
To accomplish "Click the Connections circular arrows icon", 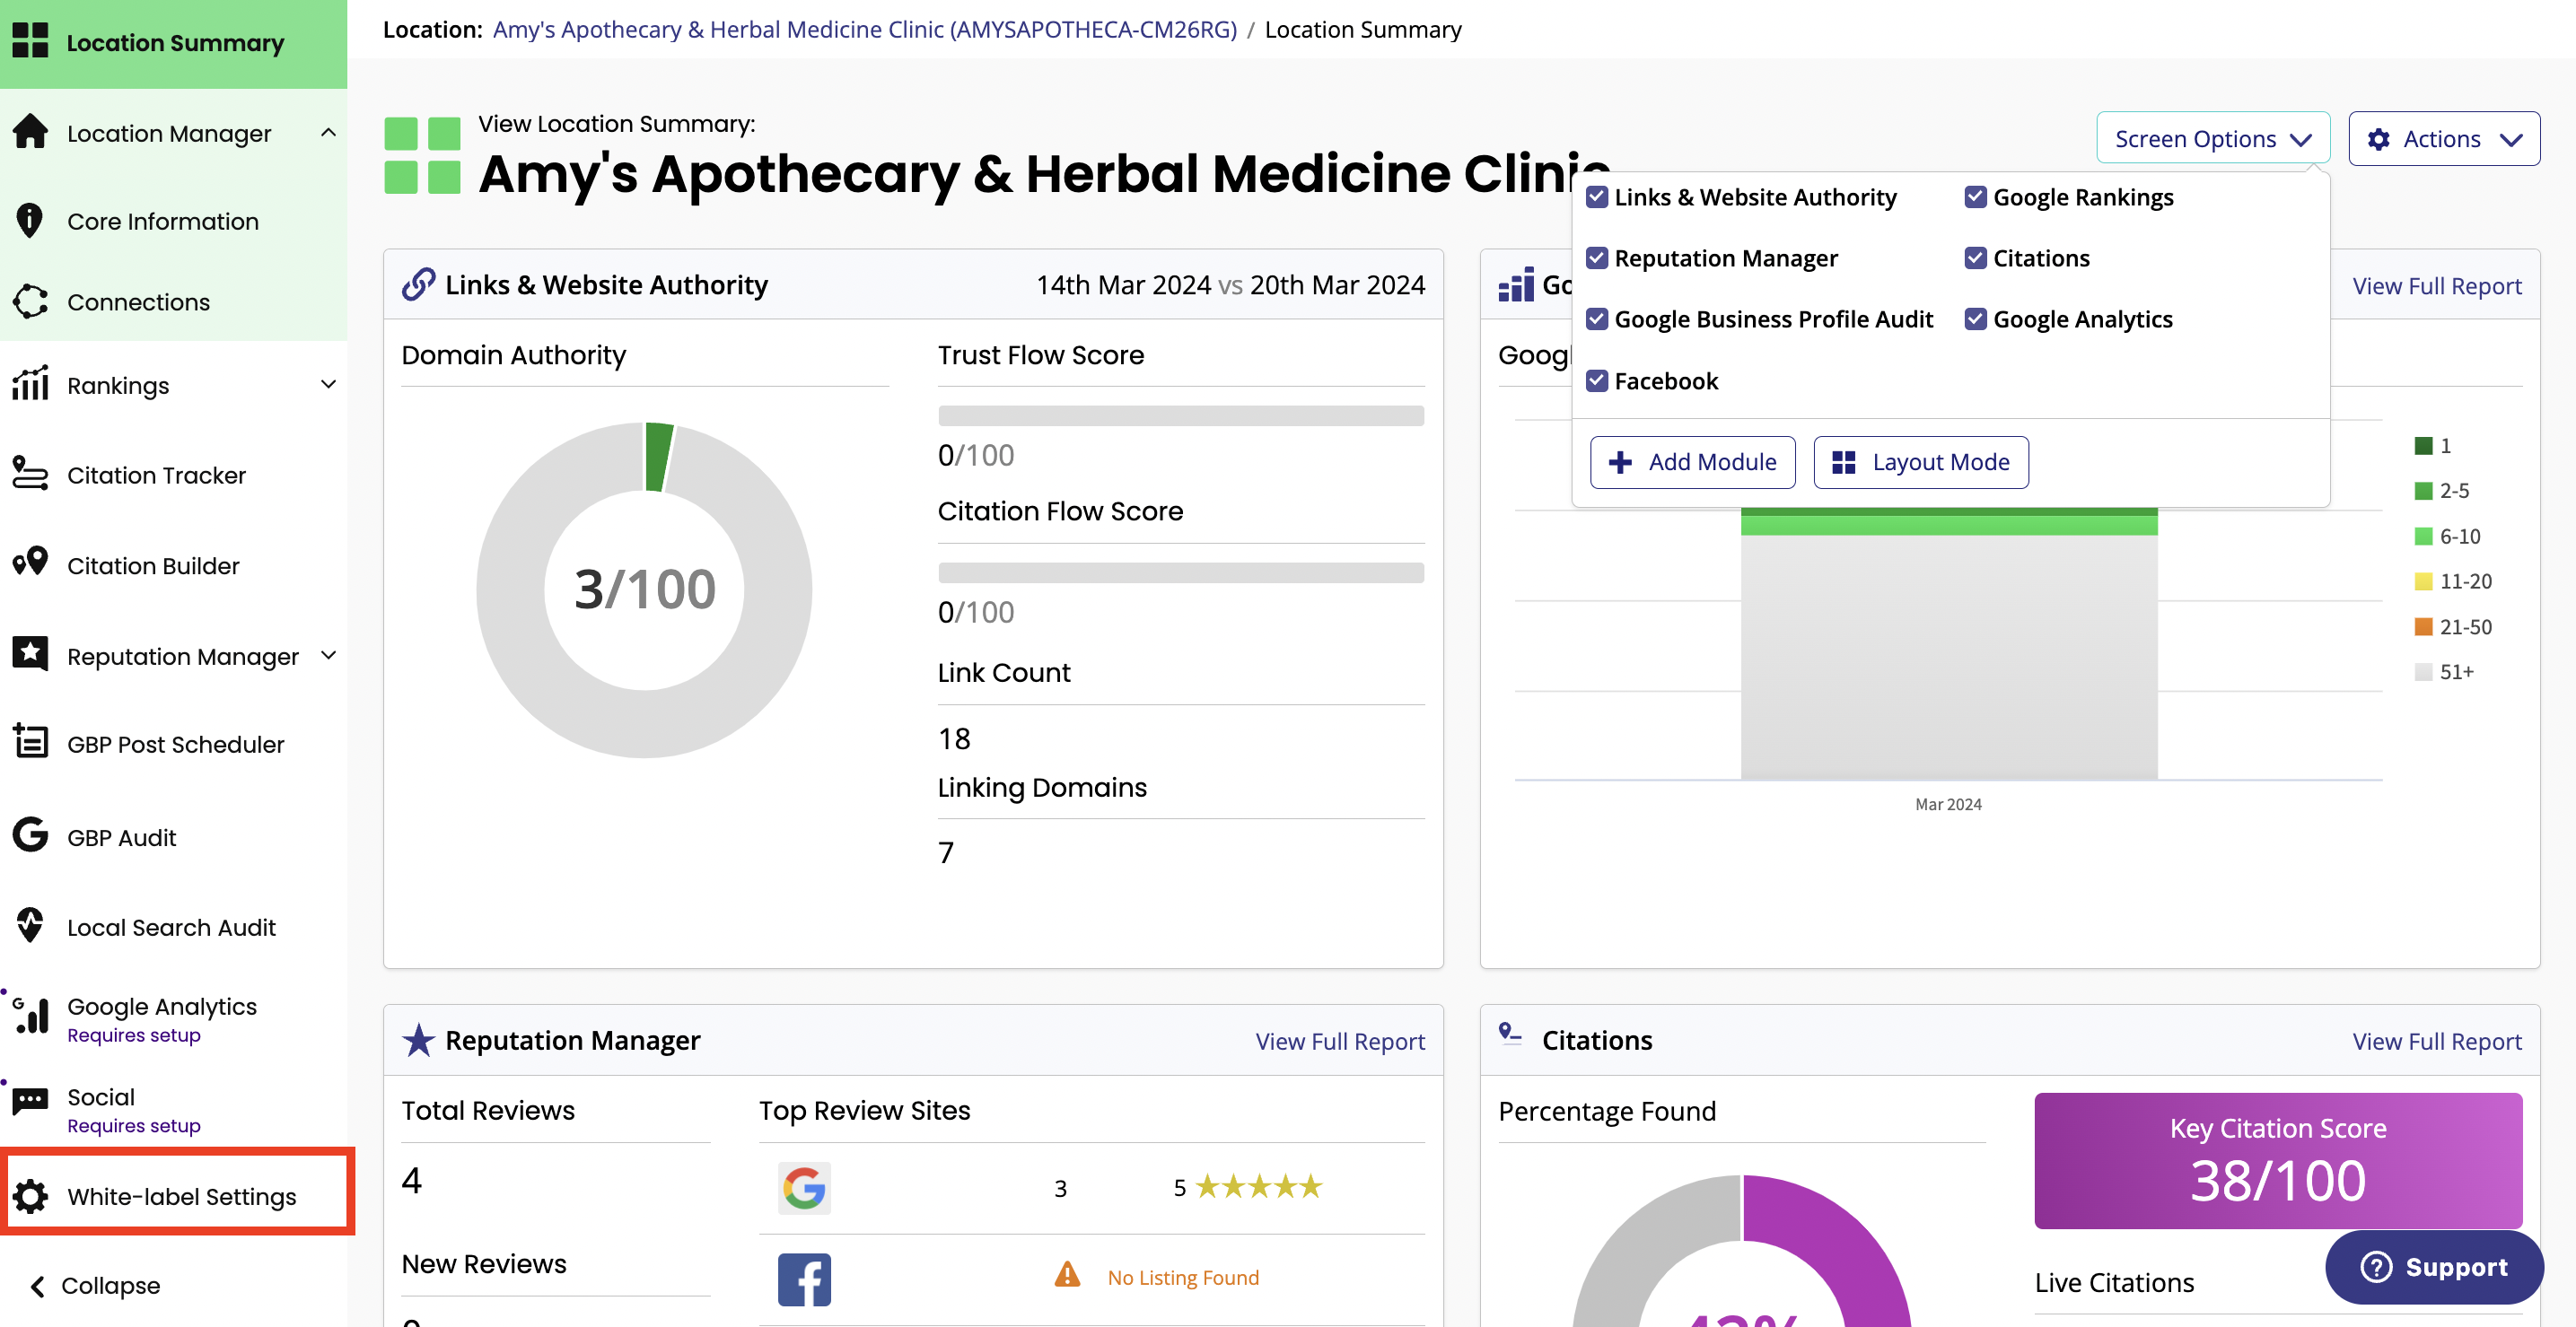I will point(30,302).
